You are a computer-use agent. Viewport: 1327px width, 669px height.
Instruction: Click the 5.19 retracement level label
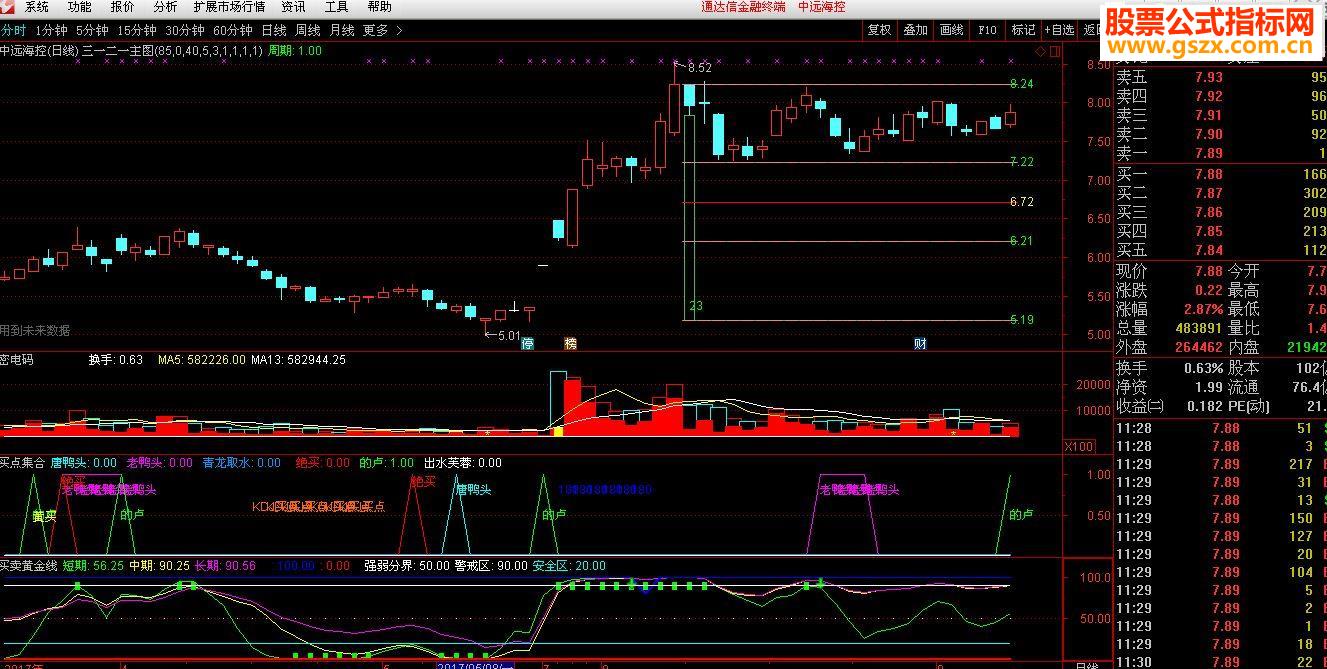(1021, 320)
